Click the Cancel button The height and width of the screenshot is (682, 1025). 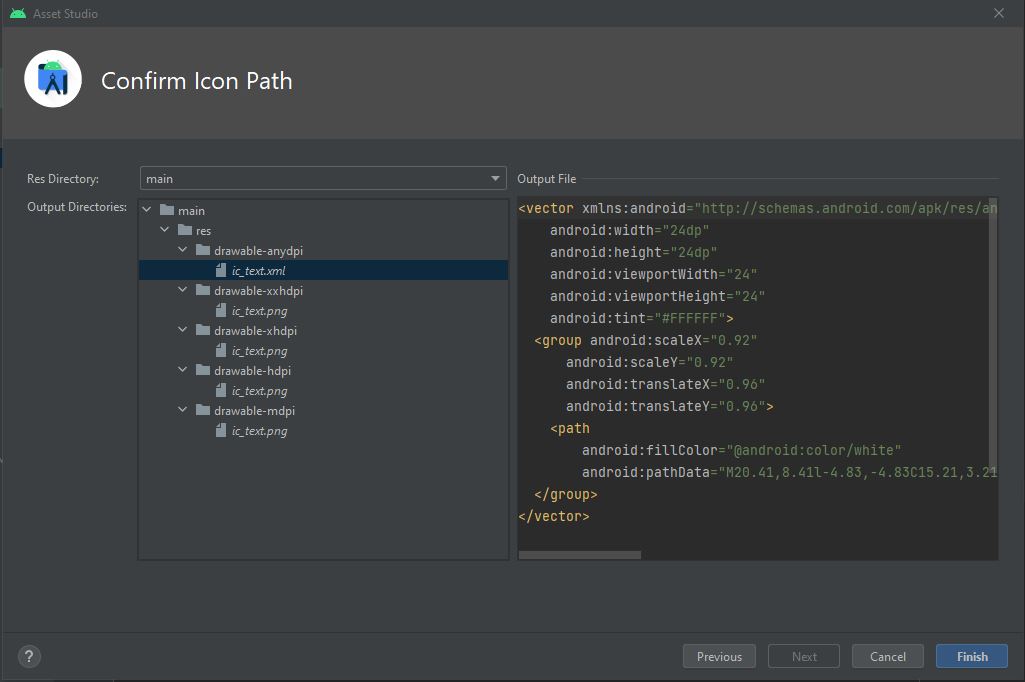[888, 656]
